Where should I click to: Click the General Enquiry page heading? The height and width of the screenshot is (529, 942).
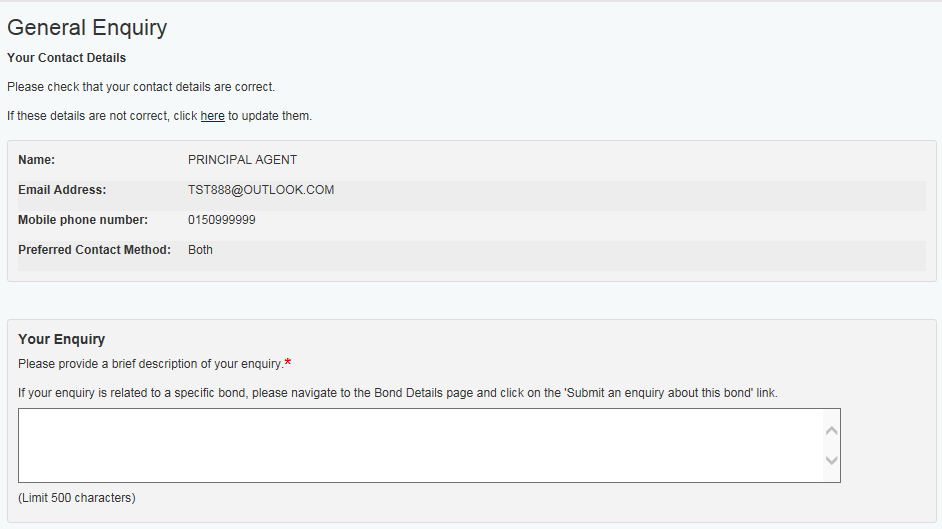(x=87, y=28)
